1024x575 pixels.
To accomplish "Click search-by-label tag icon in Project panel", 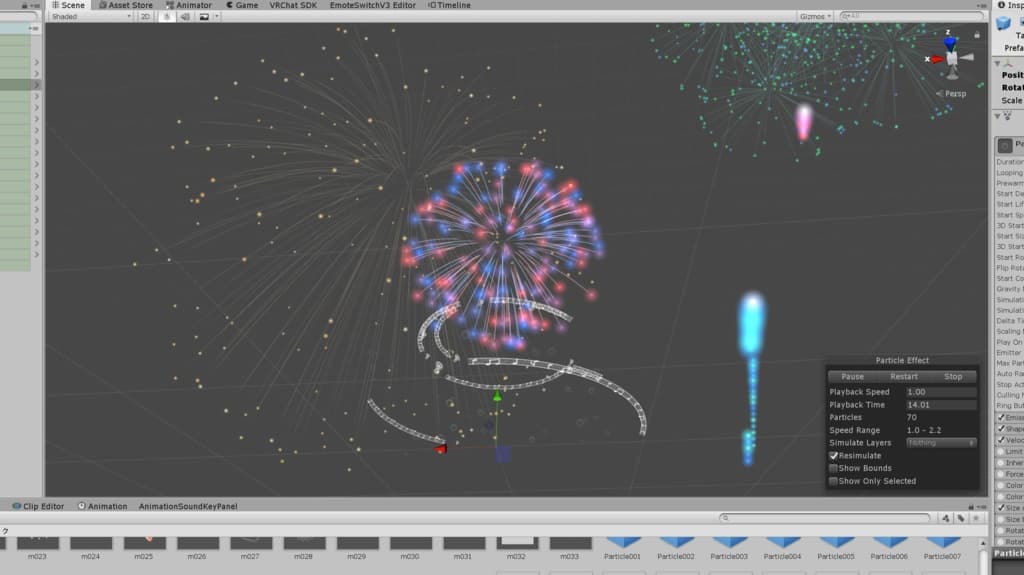I will tap(960, 518).
